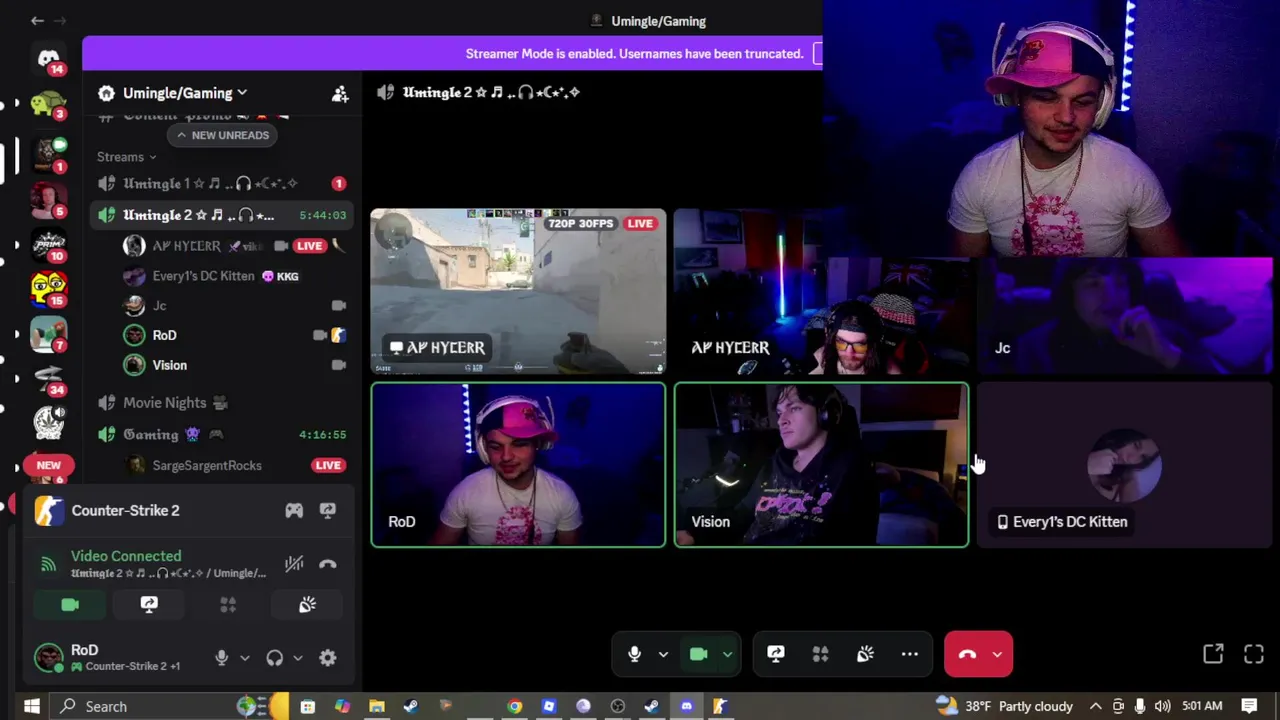Image resolution: width=1280 pixels, height=720 pixels.
Task: Collapse the Streams category
Action: coord(127,157)
